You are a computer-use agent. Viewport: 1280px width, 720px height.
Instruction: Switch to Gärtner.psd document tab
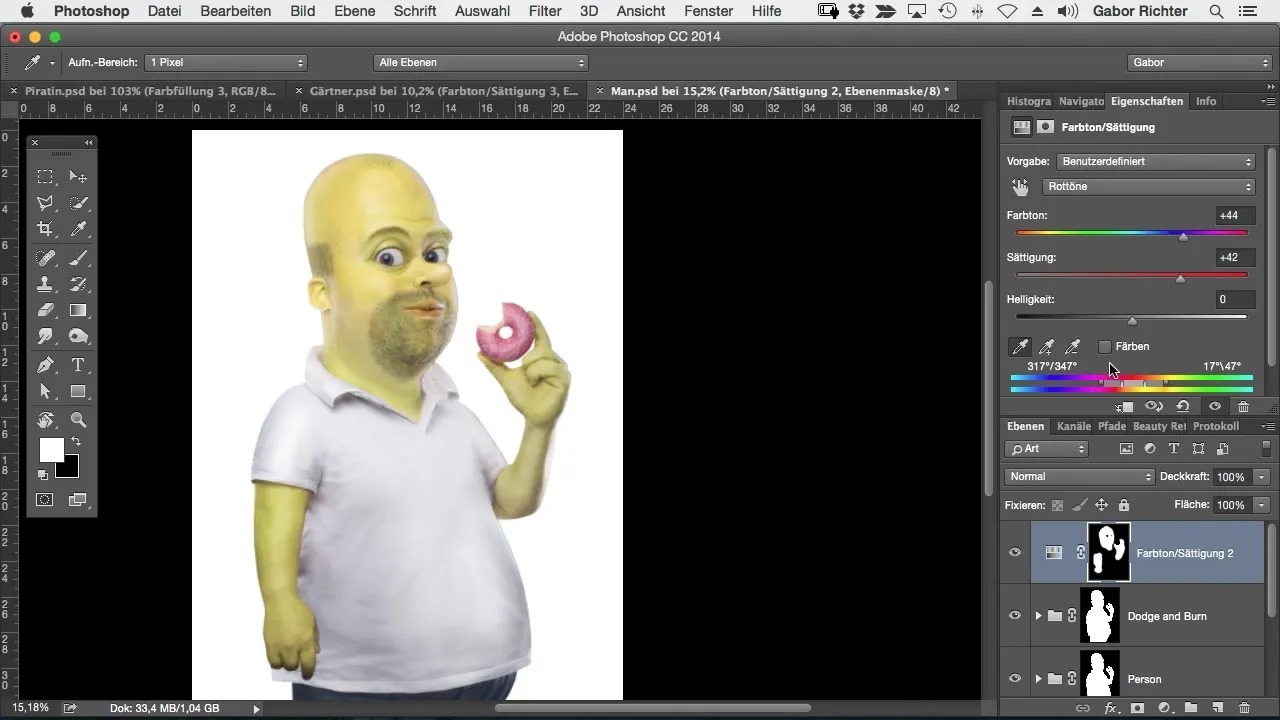pyautogui.click(x=444, y=90)
